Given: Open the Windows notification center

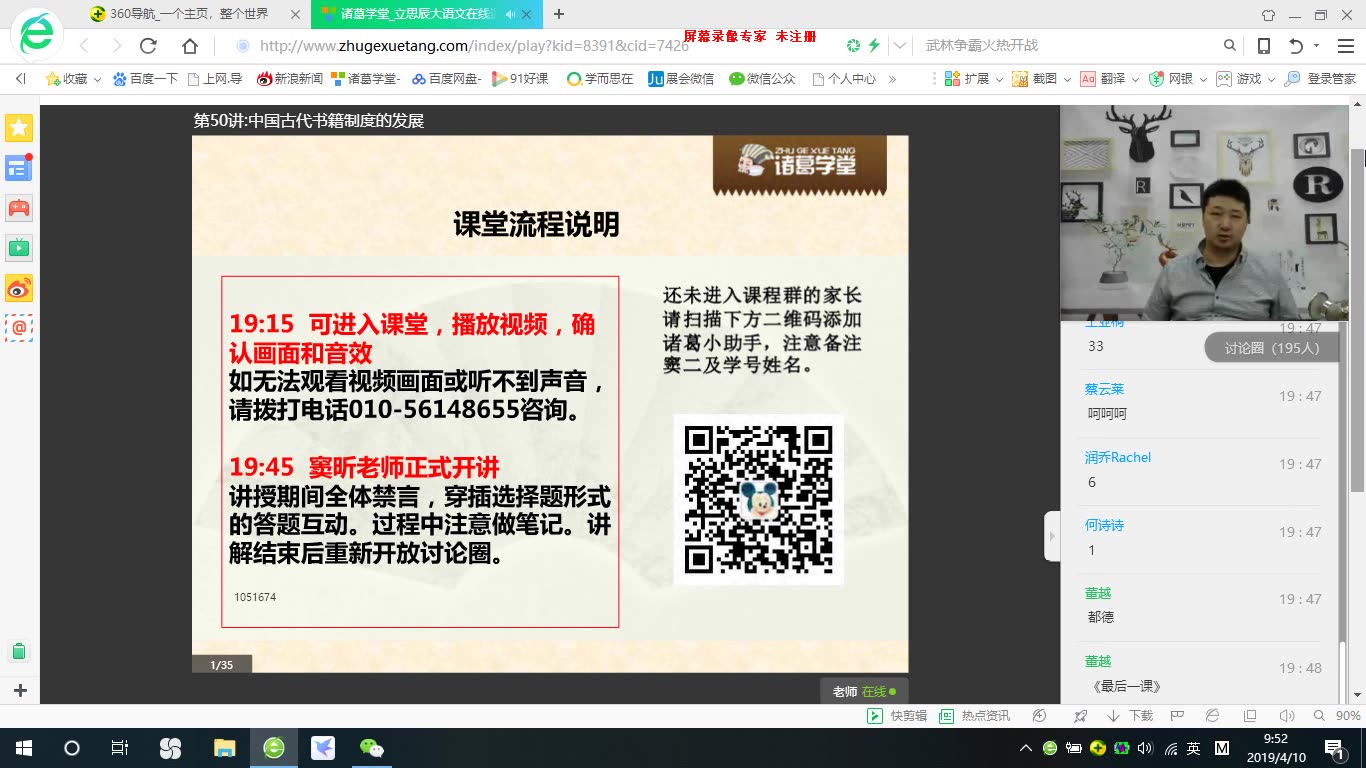Looking at the screenshot, I should click(x=1334, y=748).
